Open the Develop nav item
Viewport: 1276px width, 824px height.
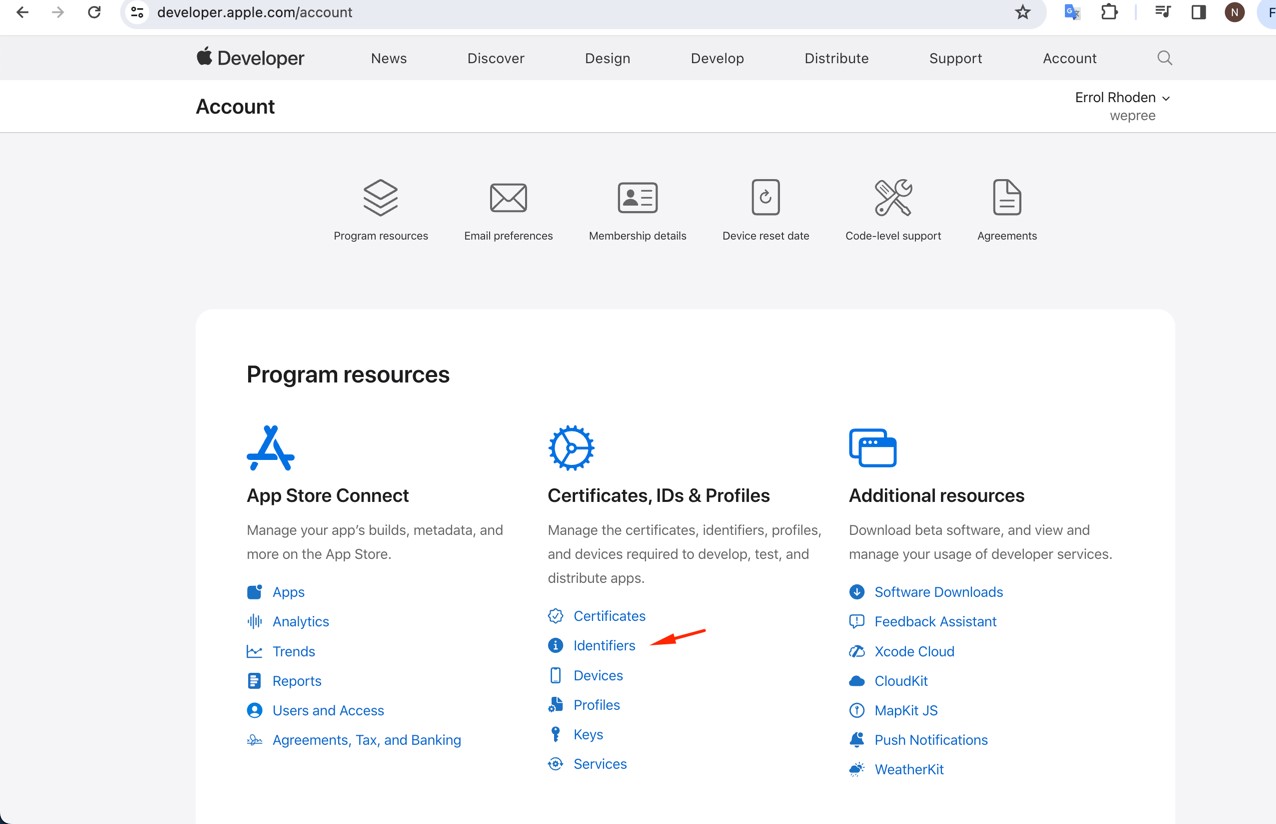tap(717, 58)
